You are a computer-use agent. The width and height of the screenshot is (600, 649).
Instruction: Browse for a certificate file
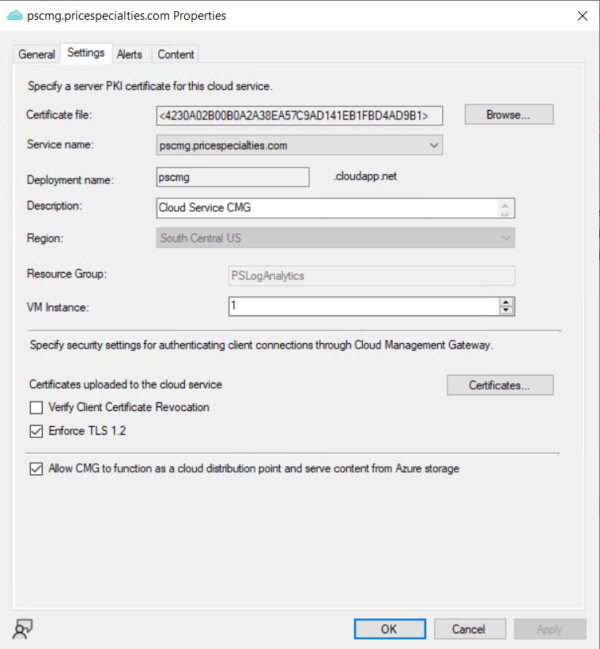pyautogui.click(x=509, y=115)
